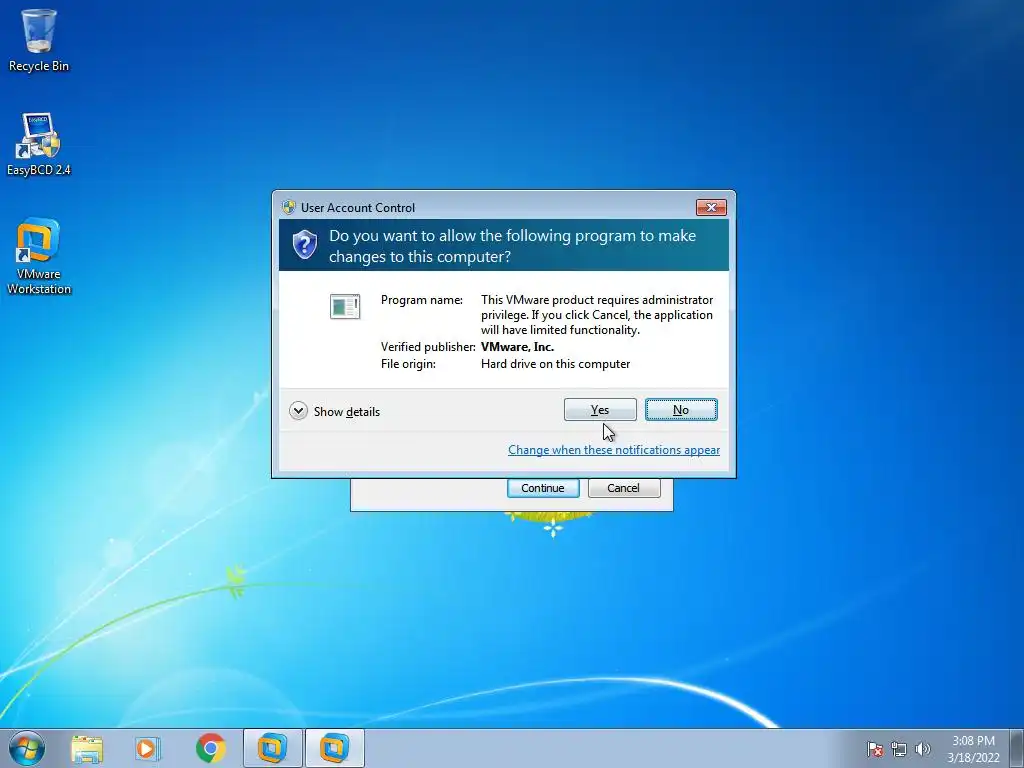Viewport: 1024px width, 768px height.
Task: Open Windows Explorer from the taskbar
Action: [x=87, y=748]
